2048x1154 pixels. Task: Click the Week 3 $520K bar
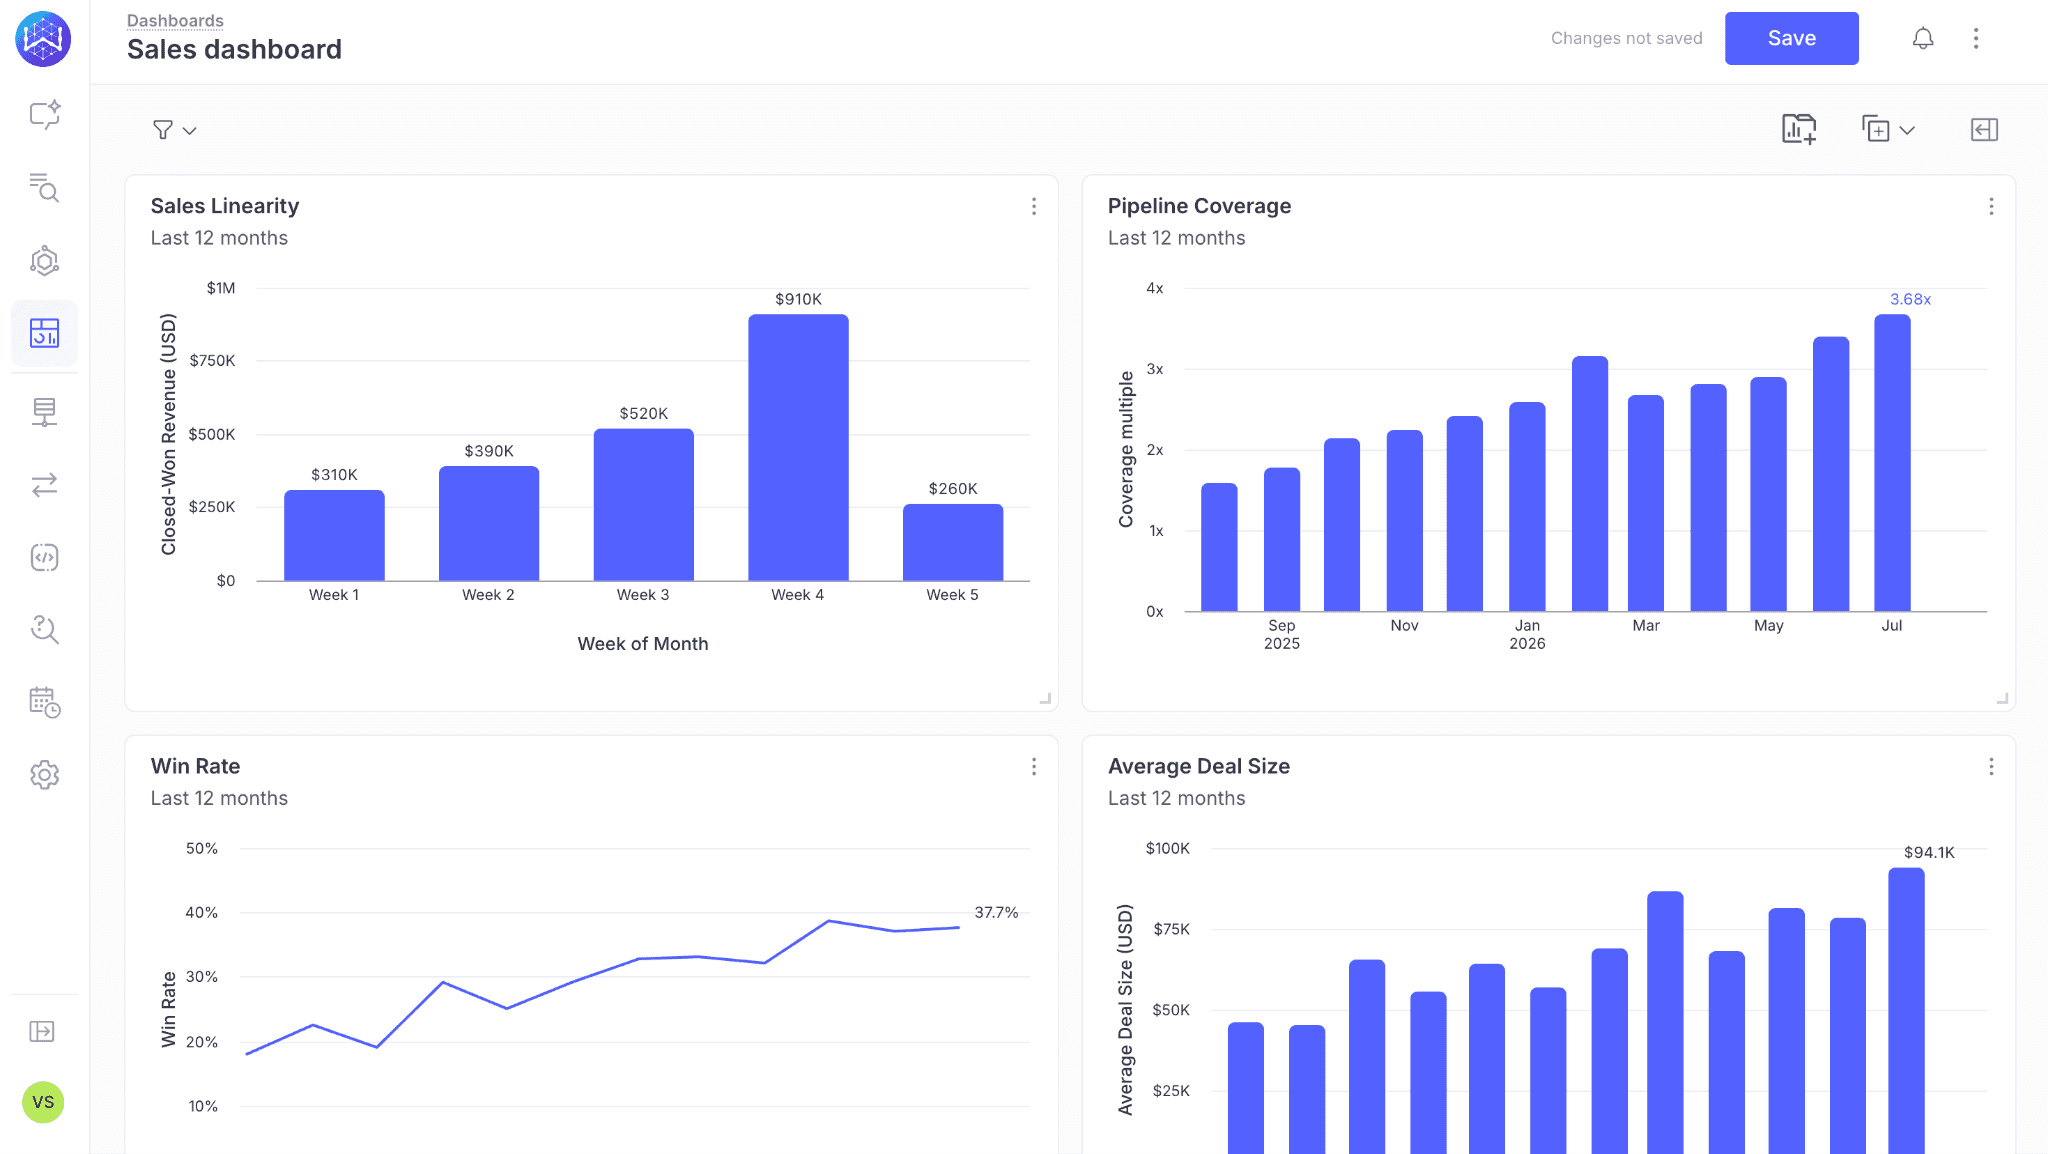pos(644,504)
